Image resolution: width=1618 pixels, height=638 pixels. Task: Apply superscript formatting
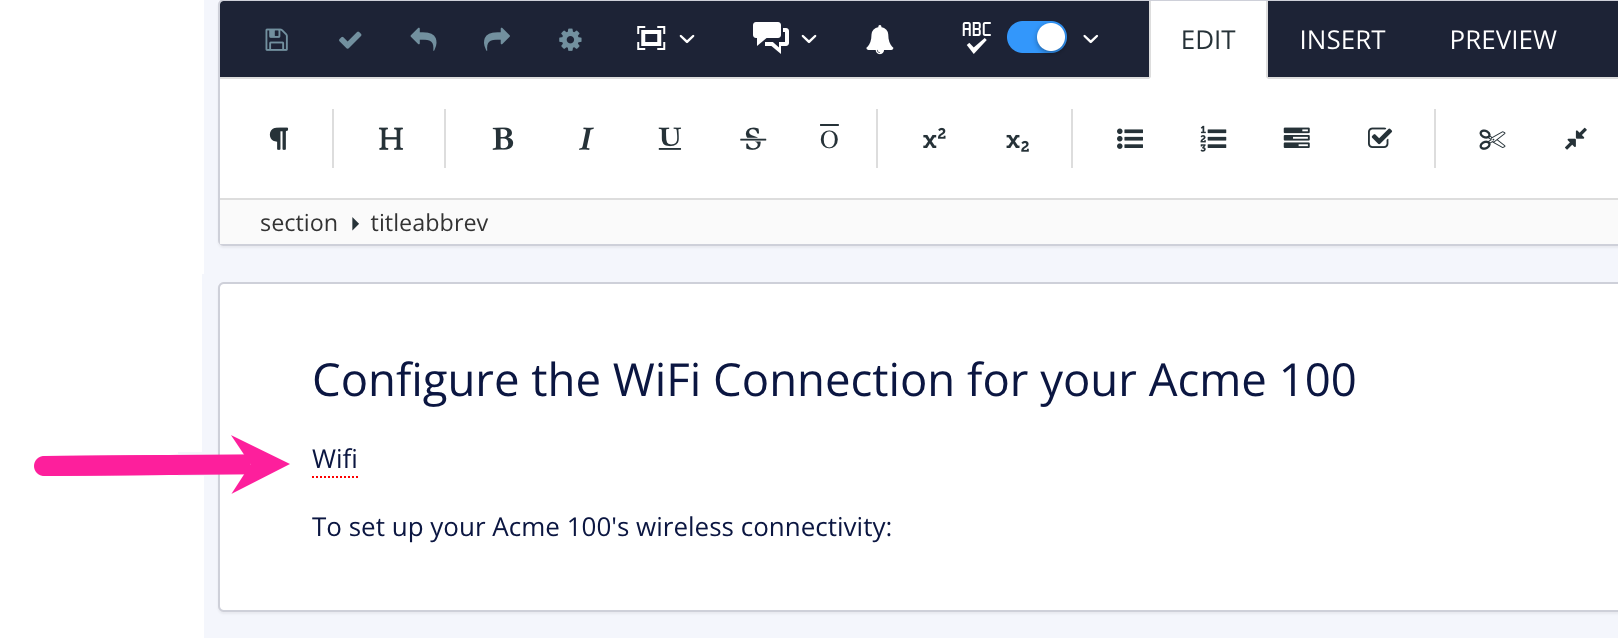932,139
